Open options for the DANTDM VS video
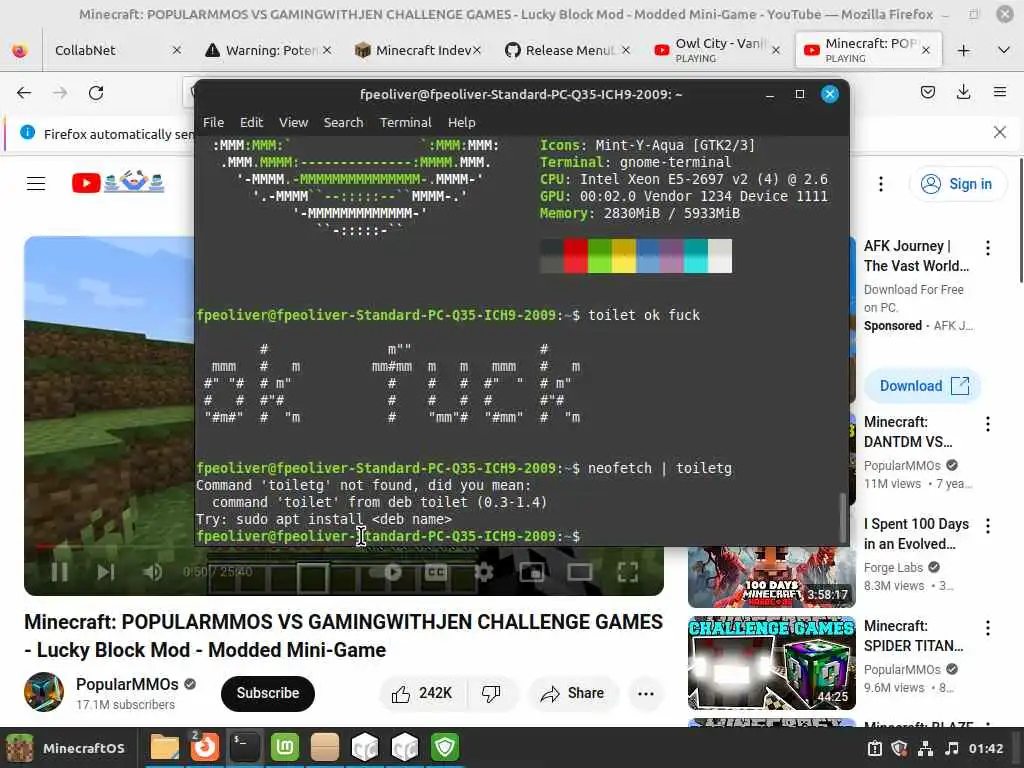Image resolution: width=1024 pixels, height=768 pixels. (x=987, y=424)
